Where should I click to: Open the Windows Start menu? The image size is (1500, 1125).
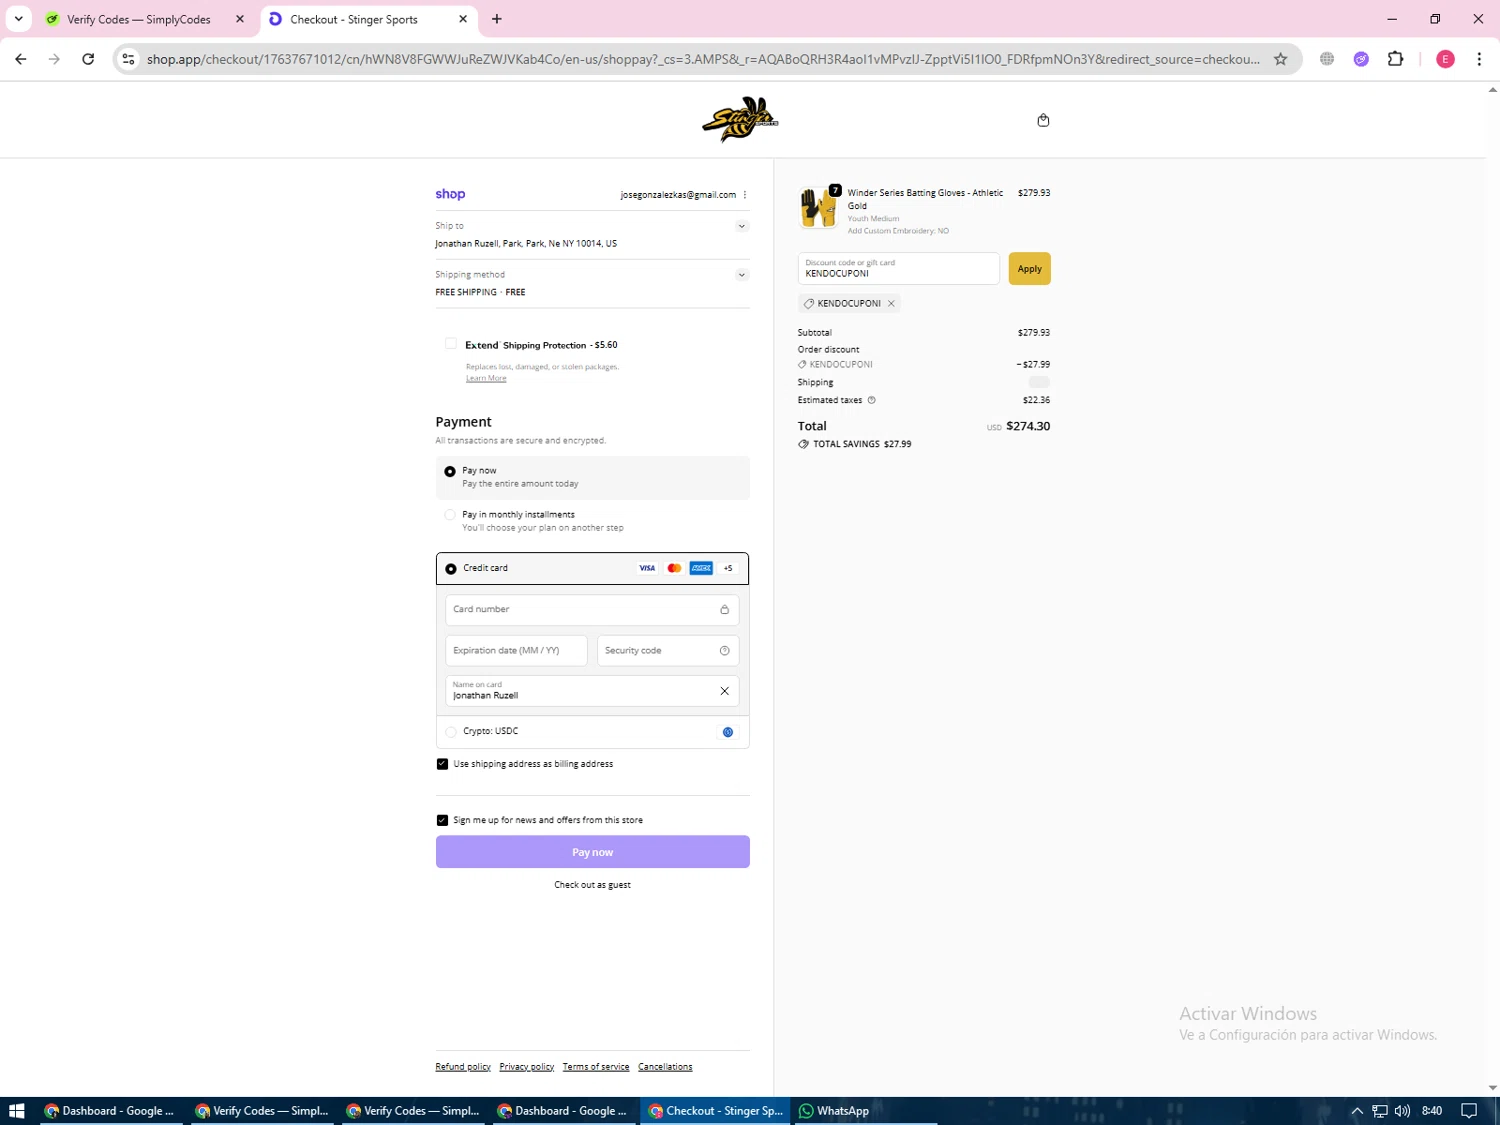point(16,1111)
